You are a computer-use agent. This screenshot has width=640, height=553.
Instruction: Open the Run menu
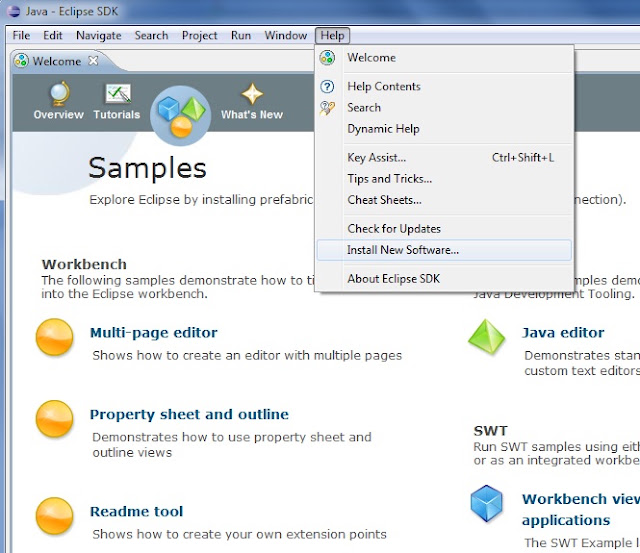241,36
